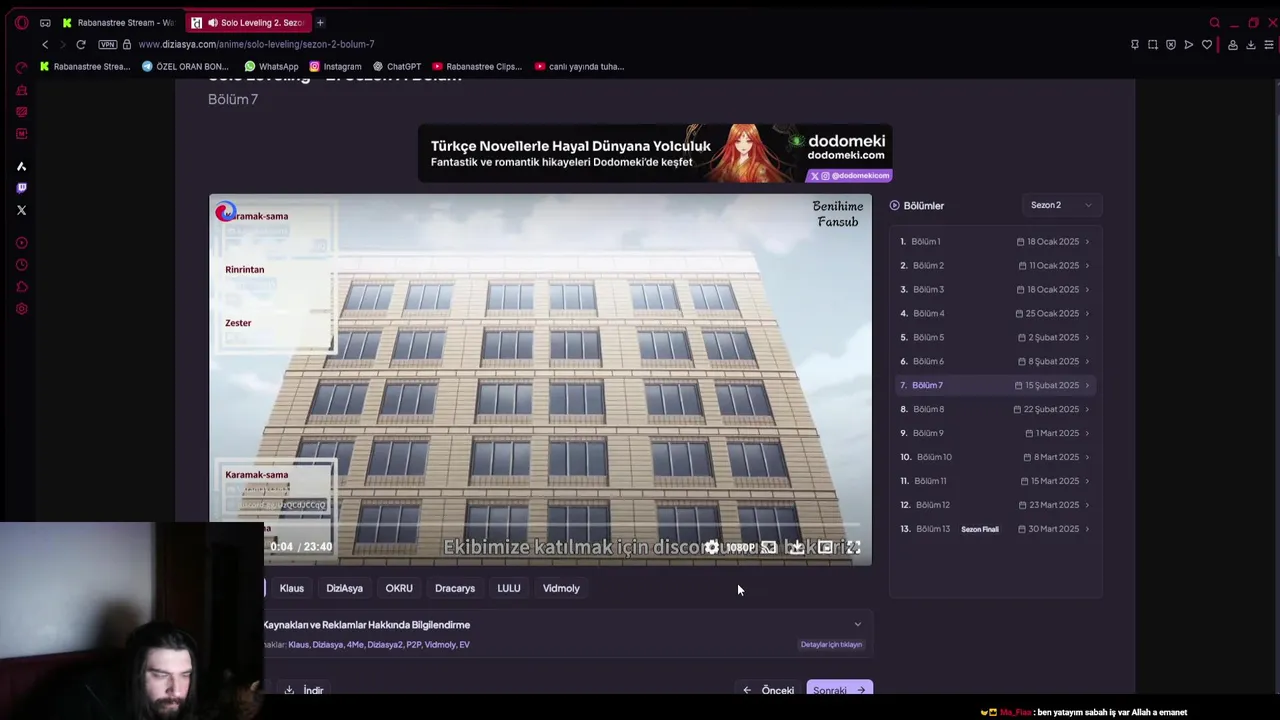Viewport: 1280px width, 720px height.
Task: Select the current Bölüm 7 row
Action: click(x=994, y=385)
